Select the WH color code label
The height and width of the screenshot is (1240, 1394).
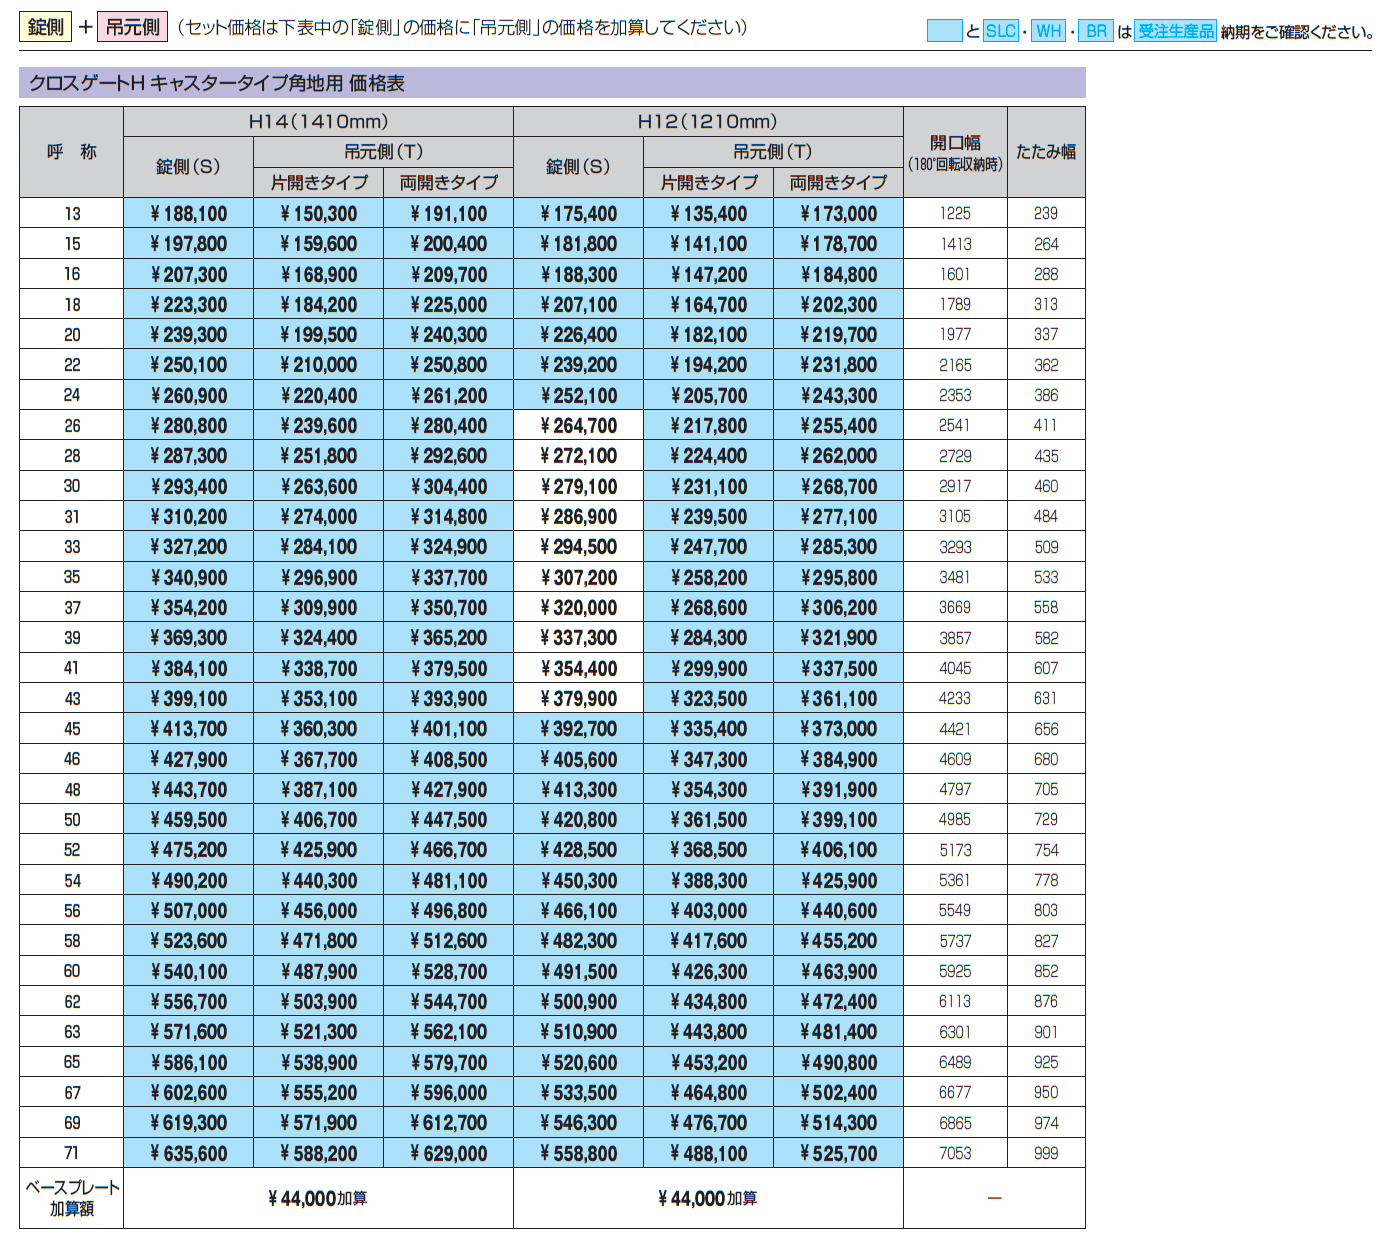click(1048, 31)
